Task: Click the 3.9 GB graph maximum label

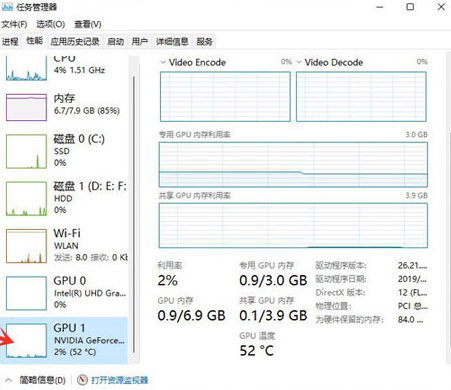Action: pyautogui.click(x=417, y=195)
